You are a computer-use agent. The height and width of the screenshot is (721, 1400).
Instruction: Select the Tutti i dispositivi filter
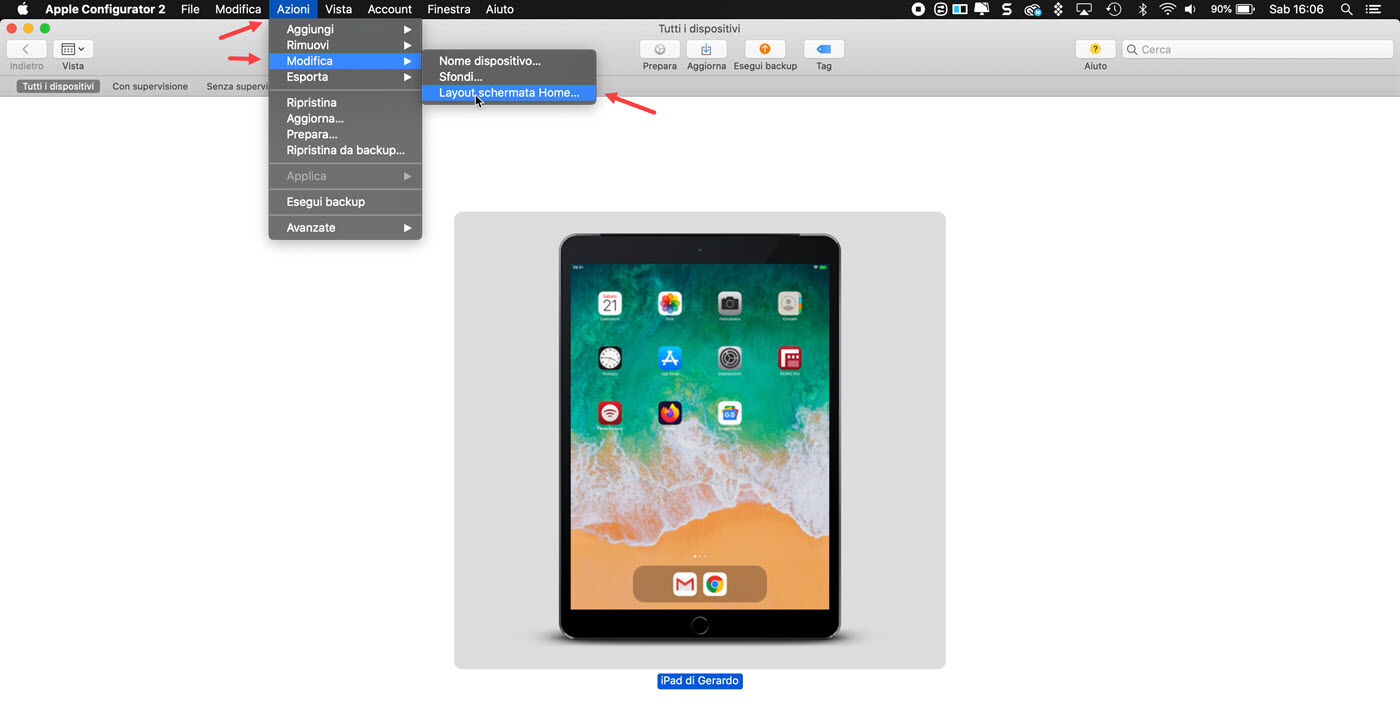[57, 86]
